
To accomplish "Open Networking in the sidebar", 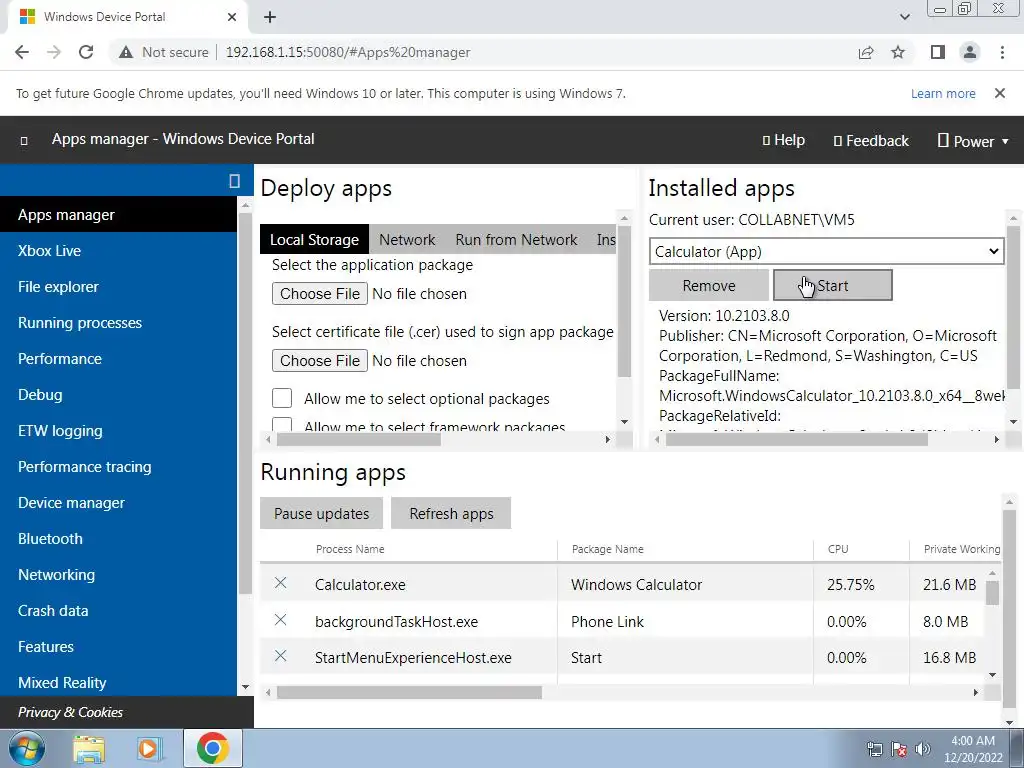I will [118, 575].
